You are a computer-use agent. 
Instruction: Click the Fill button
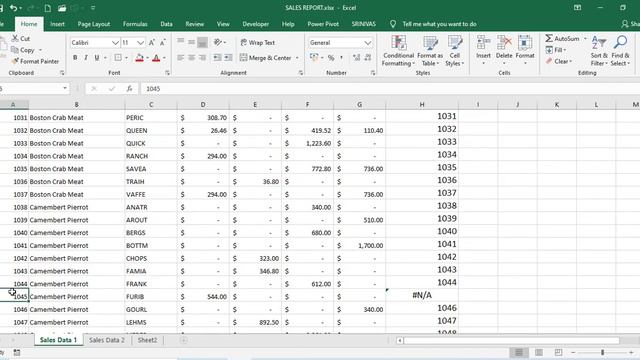[x=556, y=50]
